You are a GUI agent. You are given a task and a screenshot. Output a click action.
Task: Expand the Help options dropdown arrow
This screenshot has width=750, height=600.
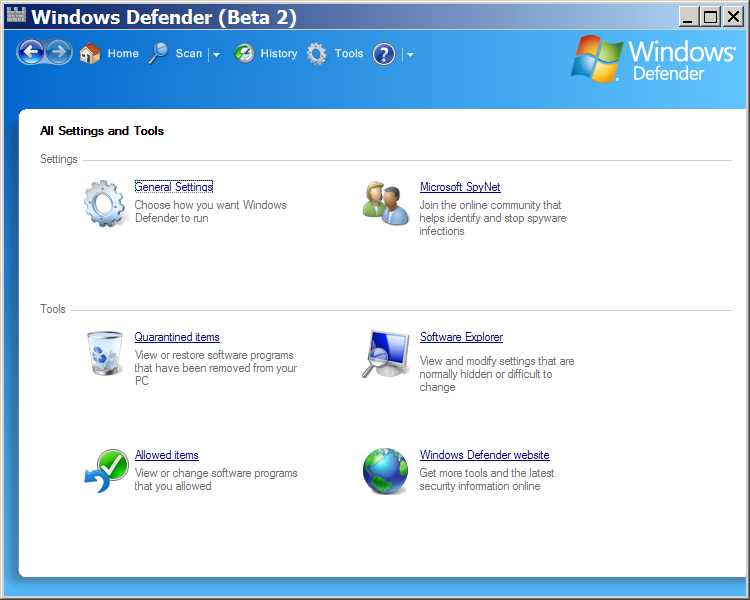pos(410,55)
